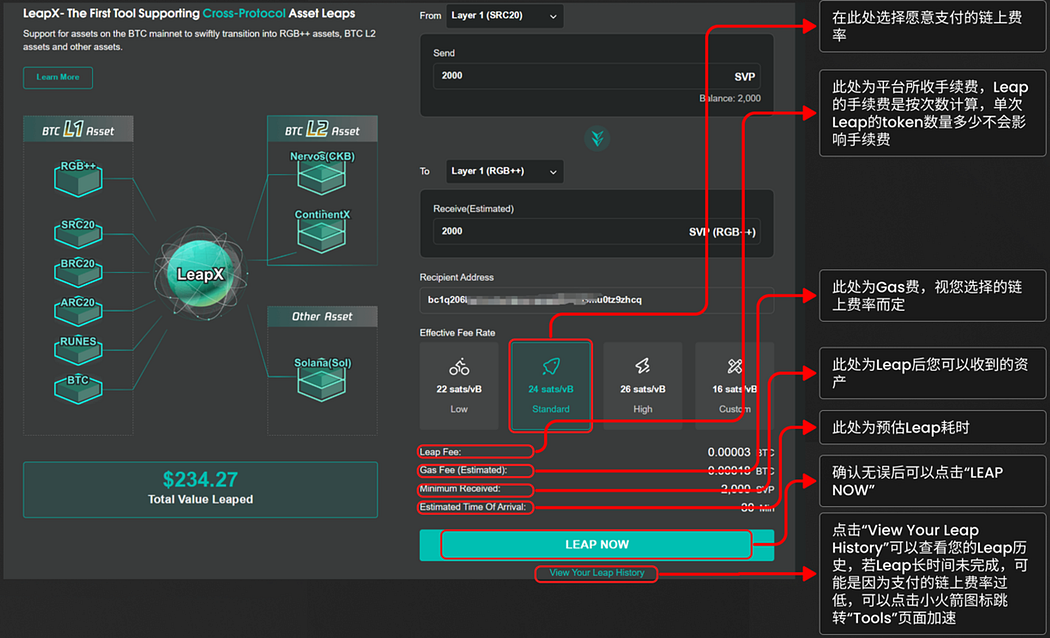Click the Send amount field showing 2000
The image size is (1050, 638).
(597, 76)
